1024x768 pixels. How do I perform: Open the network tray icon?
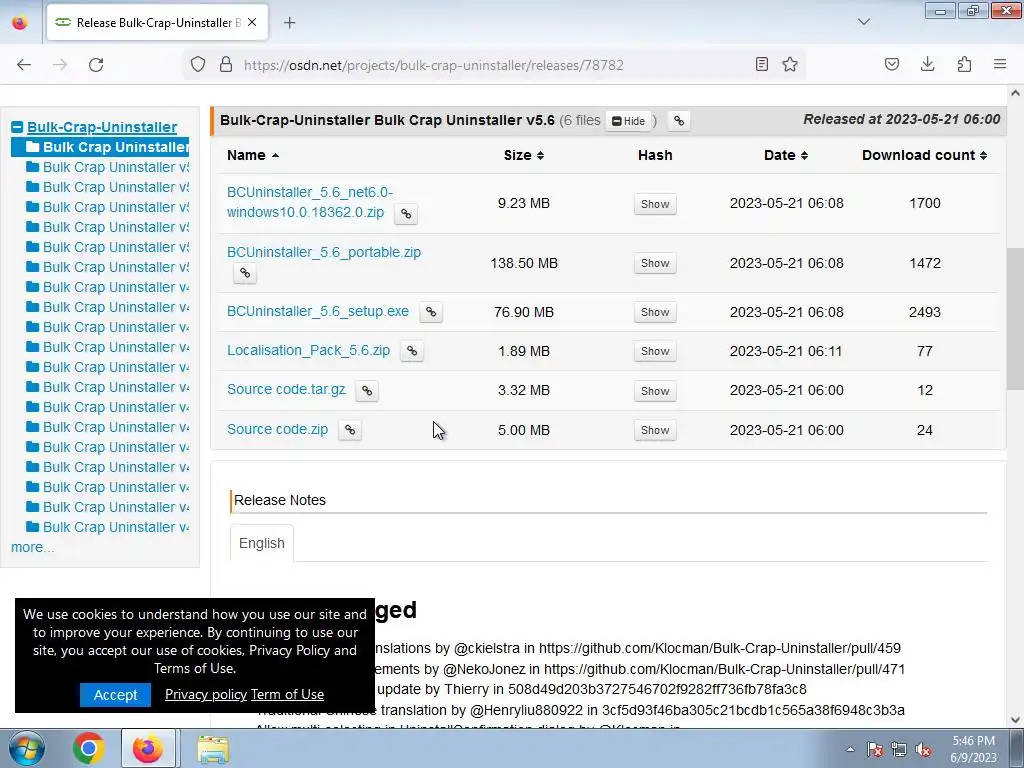899,749
